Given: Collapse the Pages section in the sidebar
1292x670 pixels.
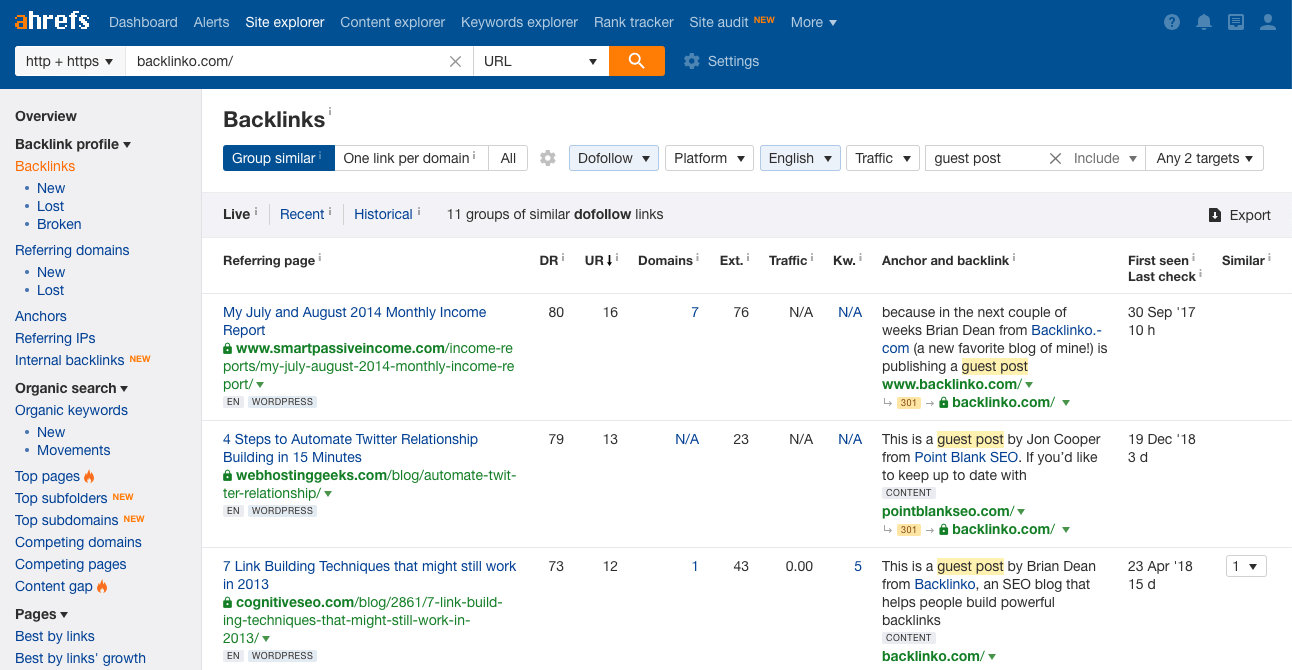Looking at the screenshot, I should tap(42, 614).
